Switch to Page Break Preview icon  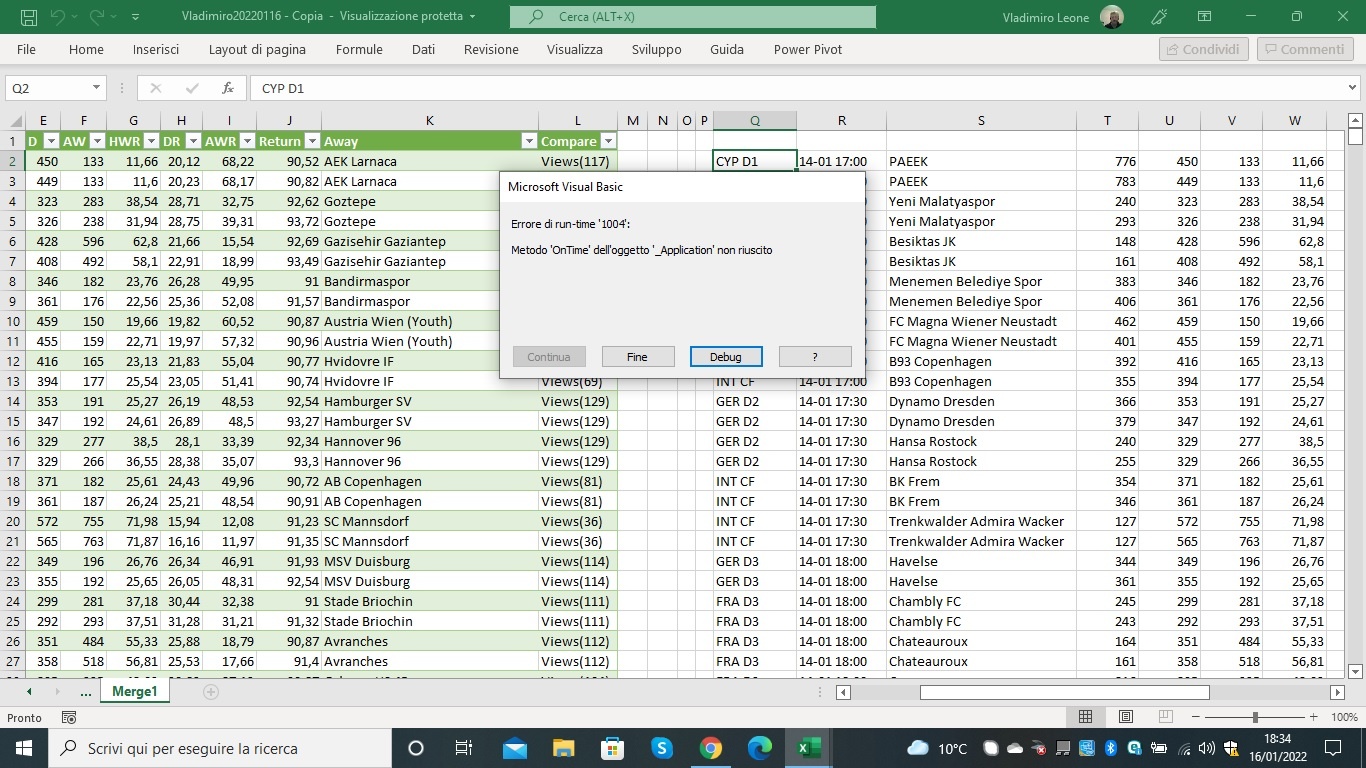1166,717
